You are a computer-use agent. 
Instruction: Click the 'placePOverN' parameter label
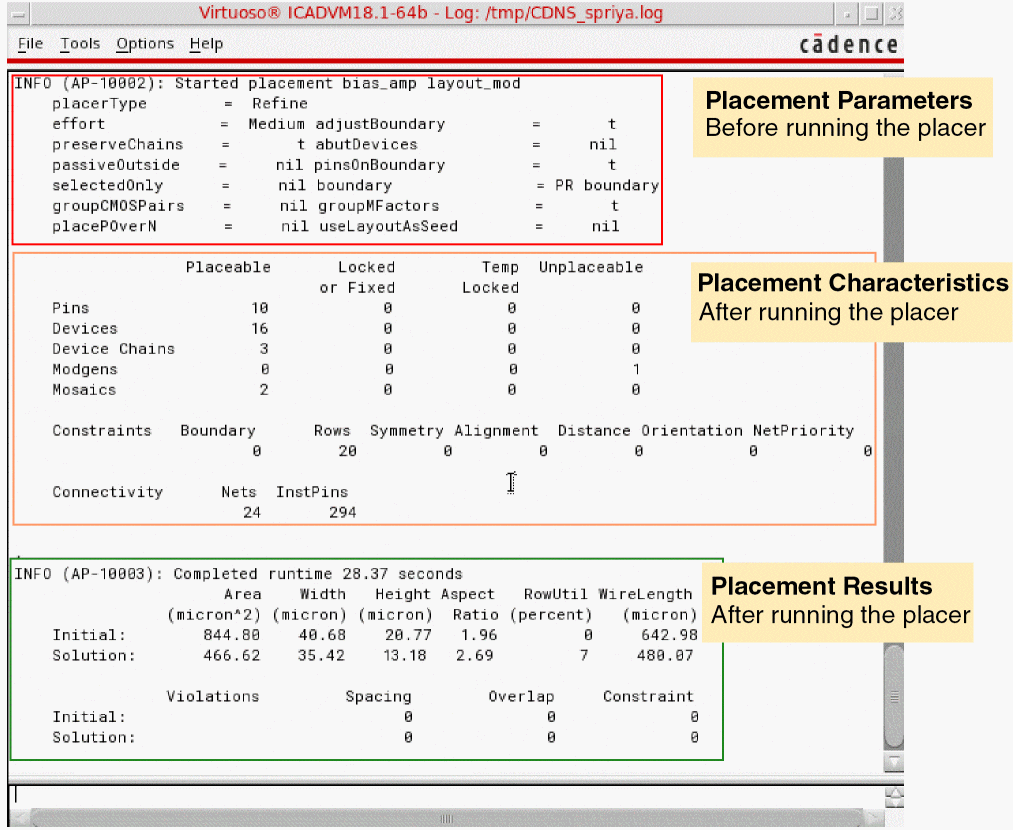(105, 227)
